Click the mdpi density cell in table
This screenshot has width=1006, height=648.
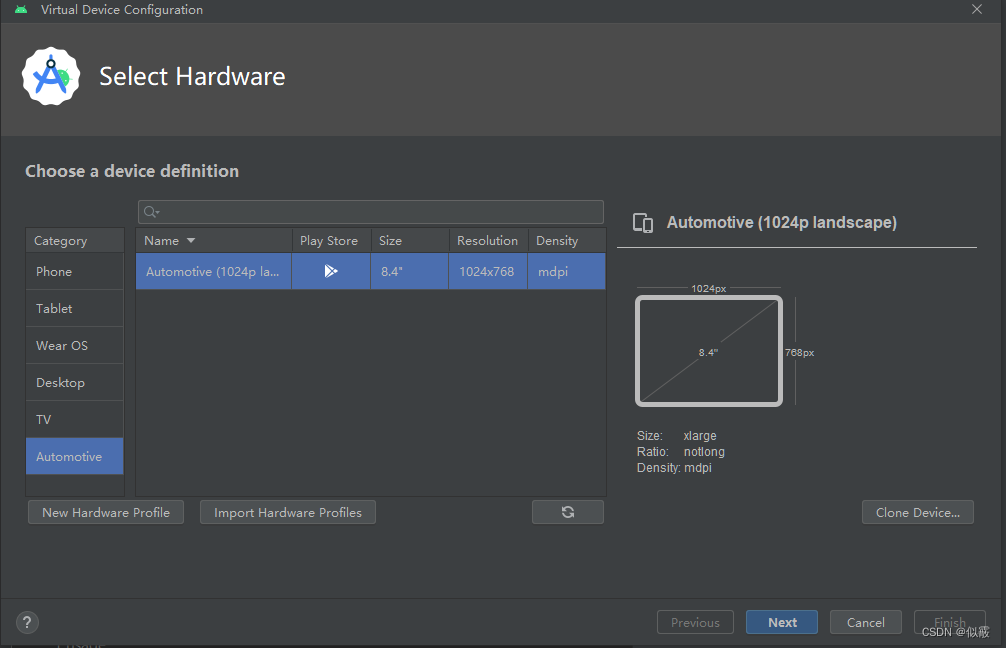point(567,271)
